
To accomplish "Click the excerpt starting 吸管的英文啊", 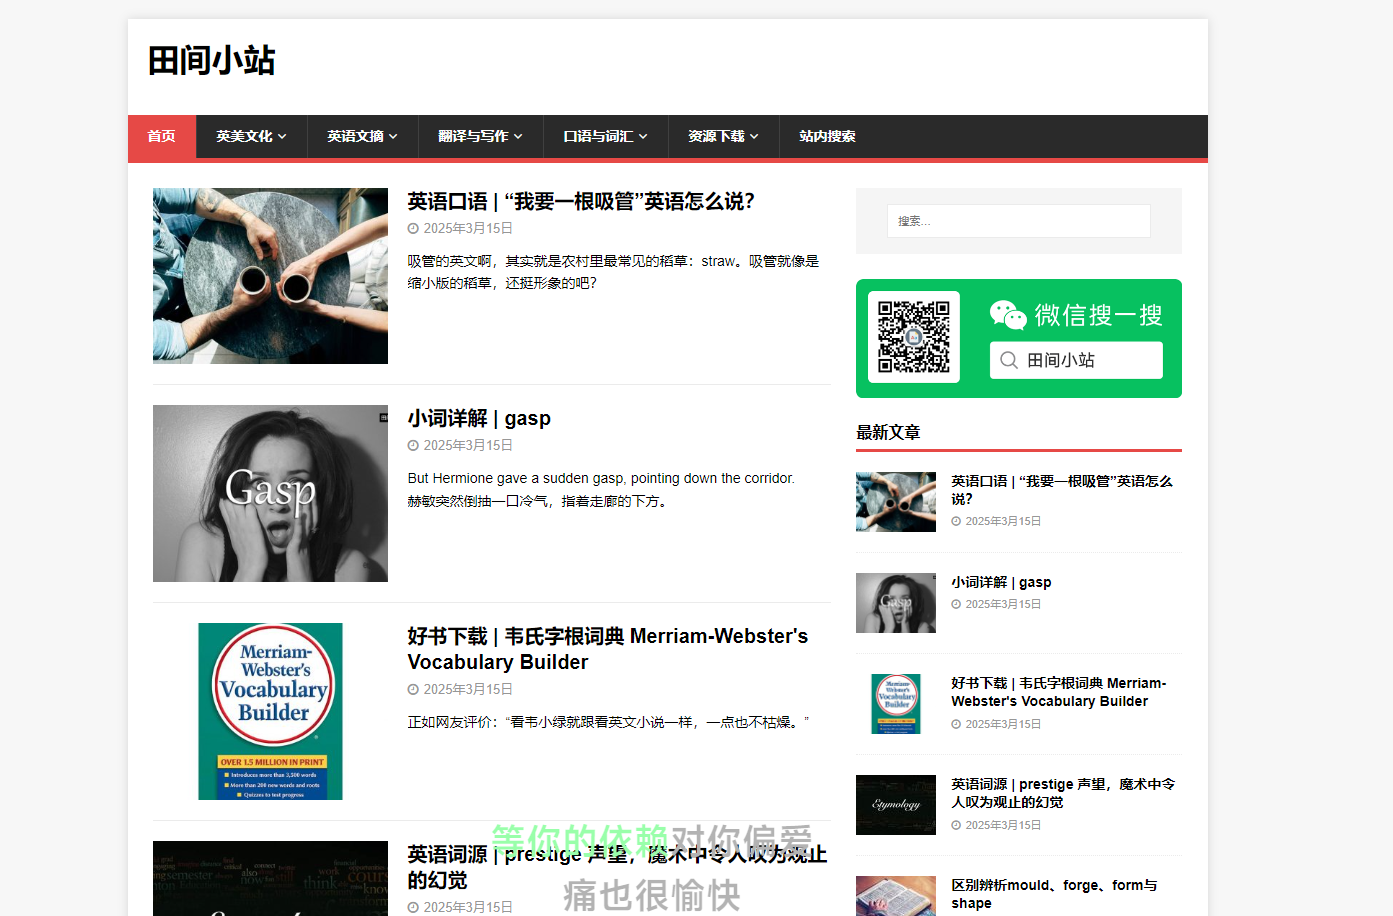I will (x=613, y=272).
